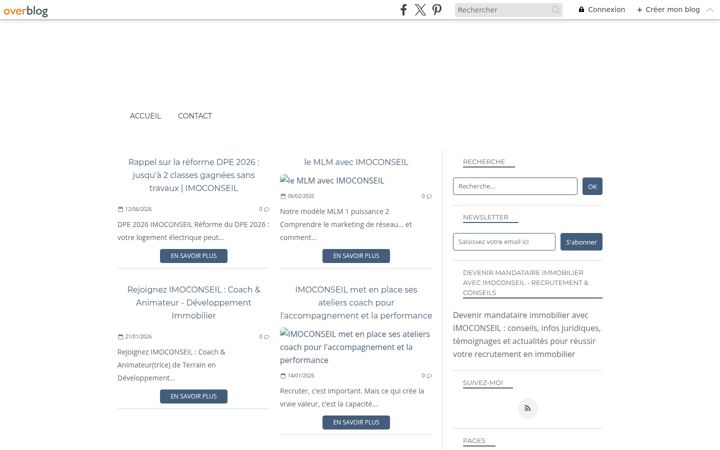Screen dimensions: 720x450
Task: Share via the X (Twitter) icon
Action: point(420,10)
